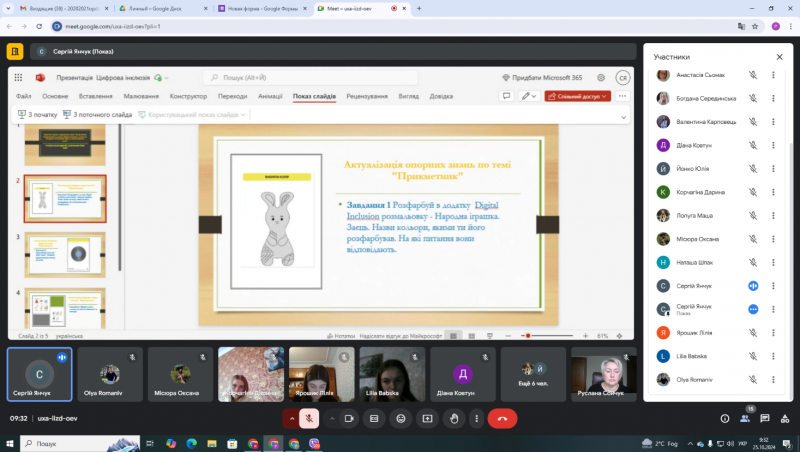The height and width of the screenshot is (452, 800).
Task: Mute Діана Ковтун in participants list
Action: (753, 145)
